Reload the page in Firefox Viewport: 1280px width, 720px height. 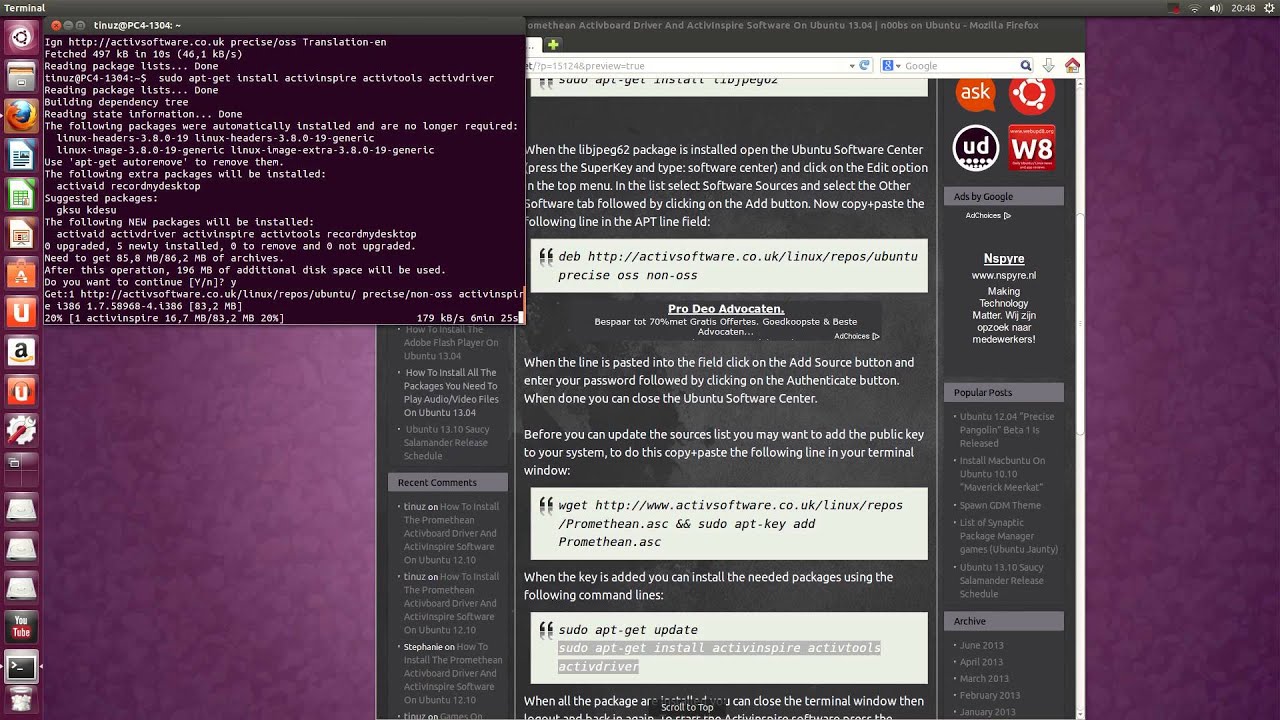click(864, 65)
